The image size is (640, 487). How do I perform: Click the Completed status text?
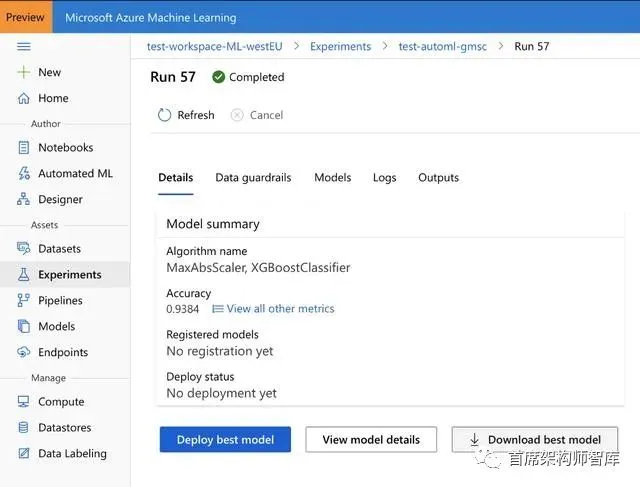click(257, 77)
